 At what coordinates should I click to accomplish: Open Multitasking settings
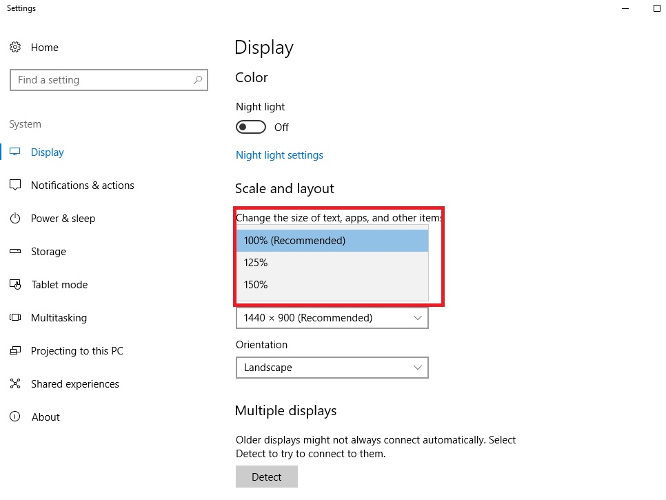coord(59,318)
